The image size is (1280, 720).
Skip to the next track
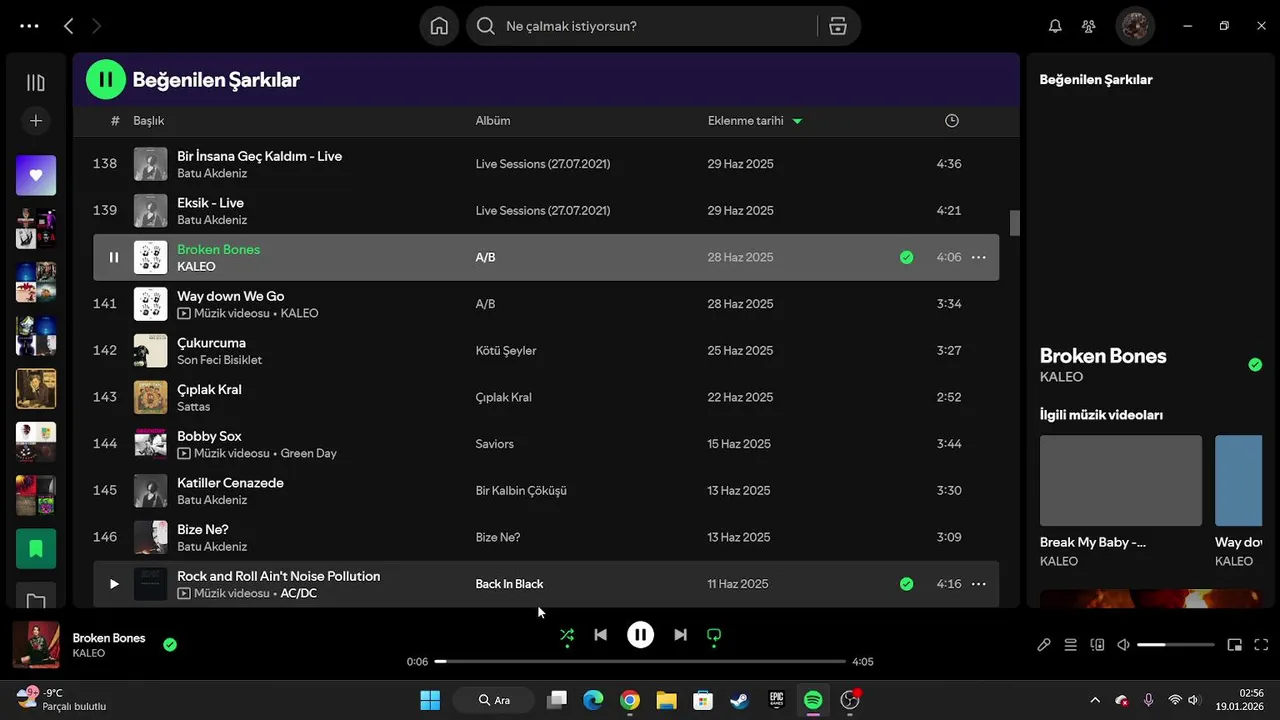(x=680, y=634)
